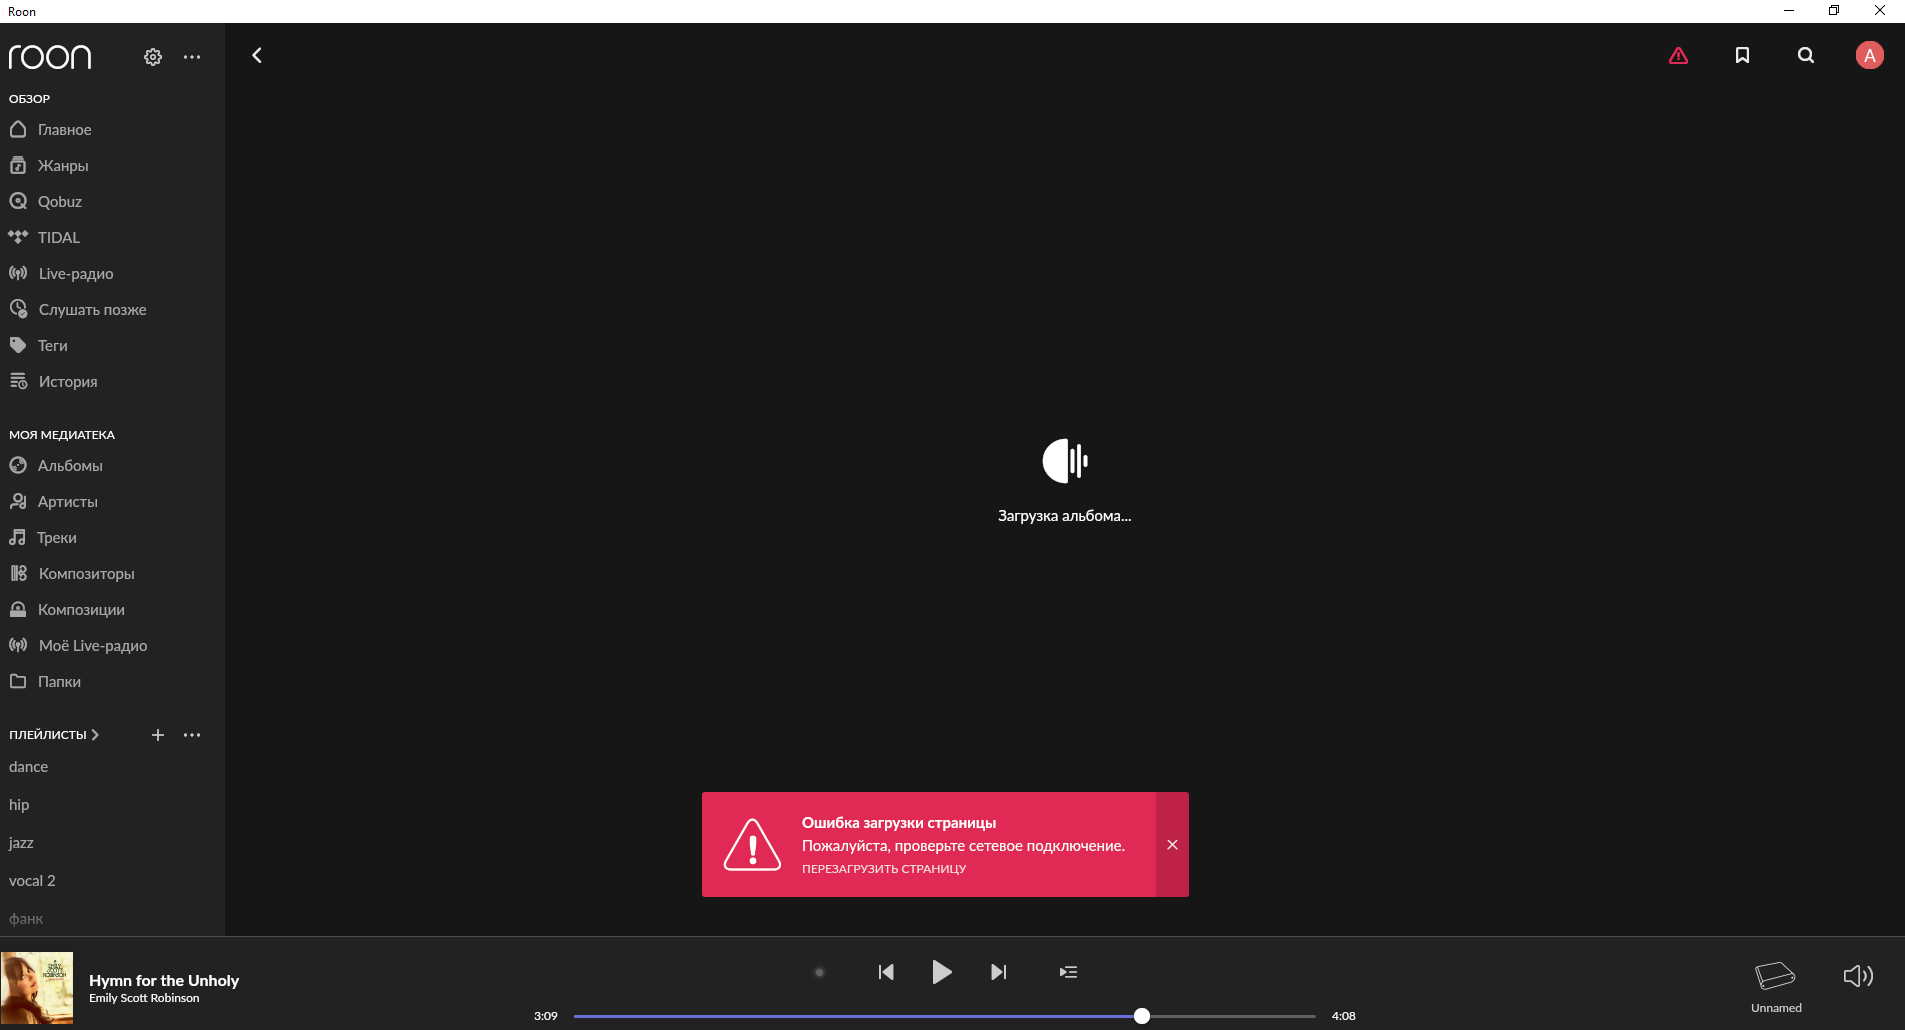Toggle the Roon Radio dot indicator

819,972
